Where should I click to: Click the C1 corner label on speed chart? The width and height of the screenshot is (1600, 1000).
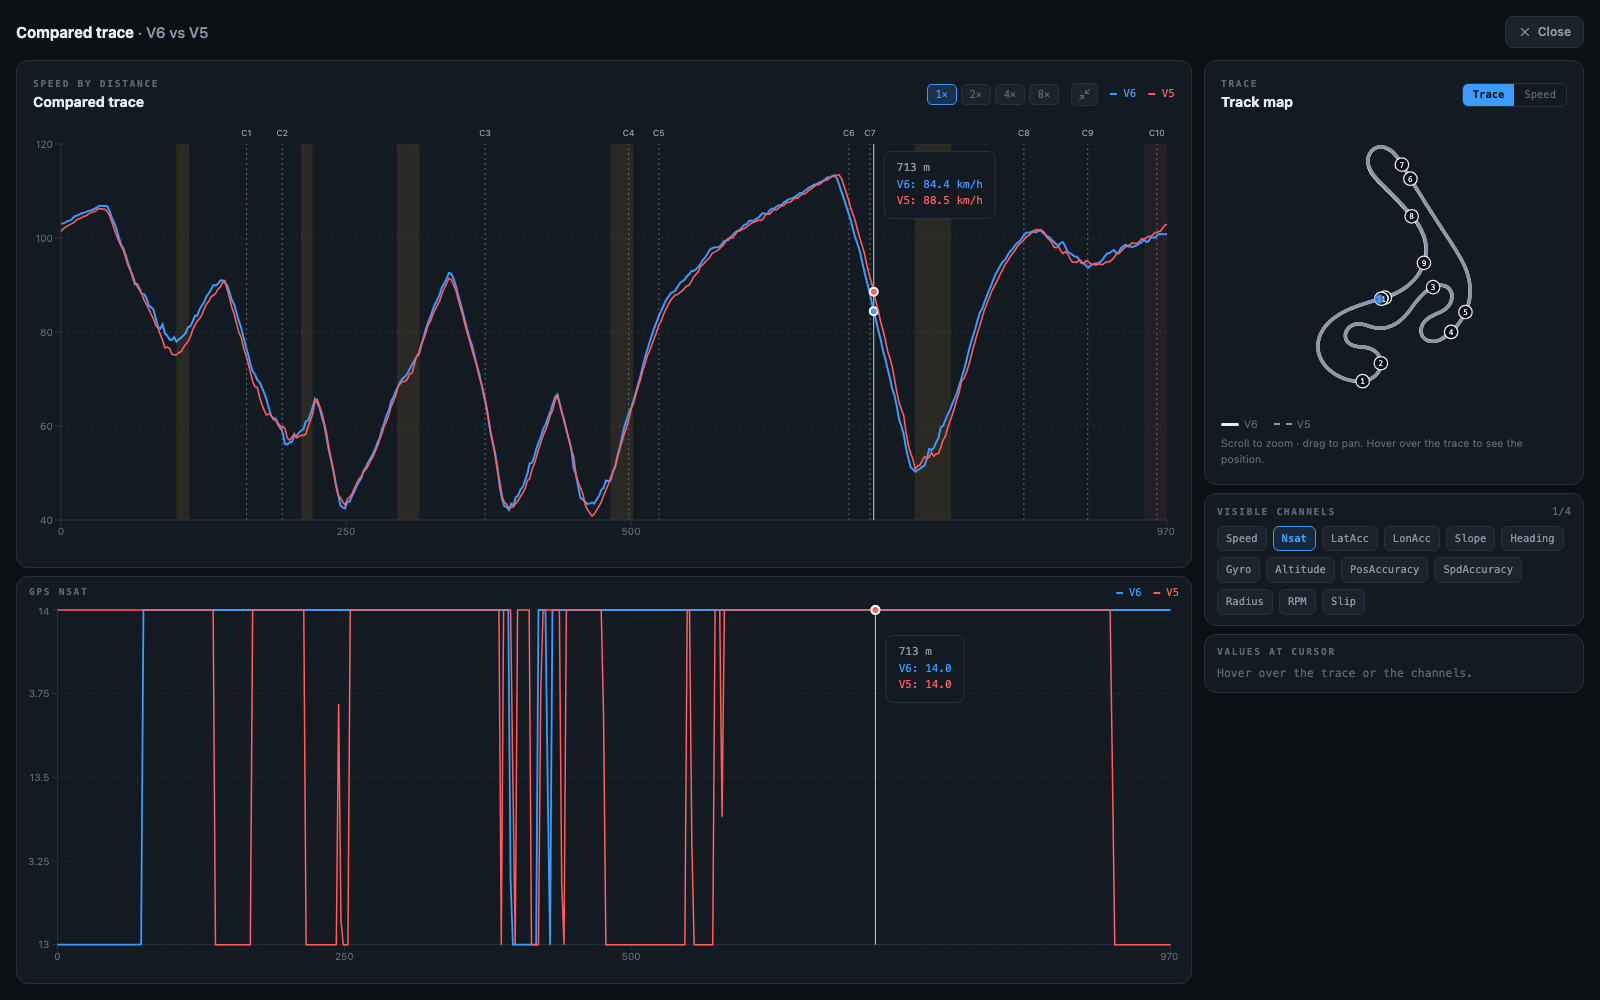(247, 133)
